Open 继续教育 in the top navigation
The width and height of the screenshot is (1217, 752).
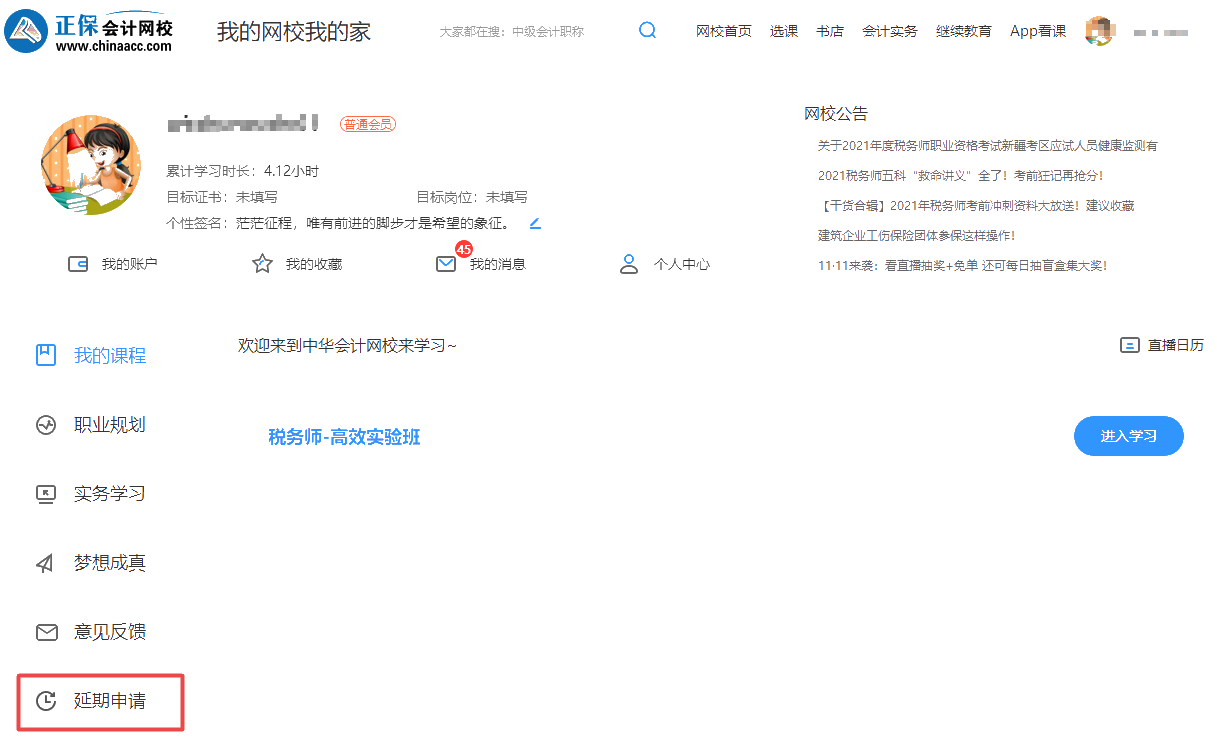tap(964, 31)
